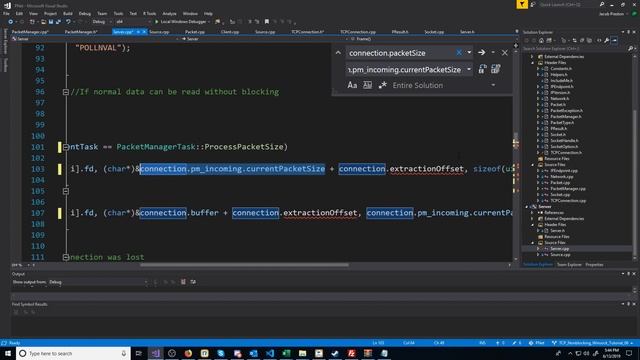This screenshot has height=360, width=640.
Task: Collapse the code block at line 105
Action: tap(66, 191)
